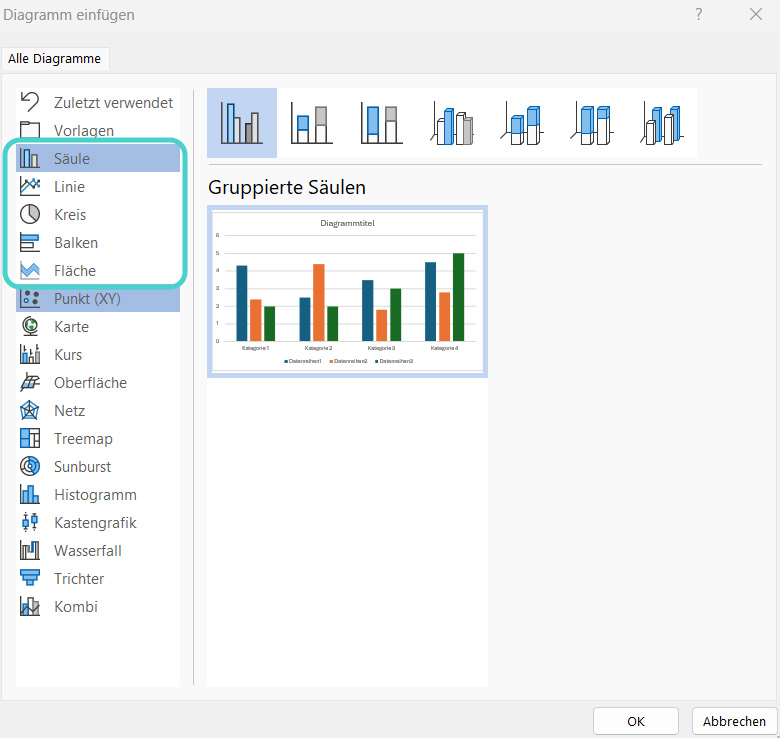This screenshot has width=780, height=738.
Task: Select the clustered column subtype (Gruppierte Säulen)
Action: (242, 123)
